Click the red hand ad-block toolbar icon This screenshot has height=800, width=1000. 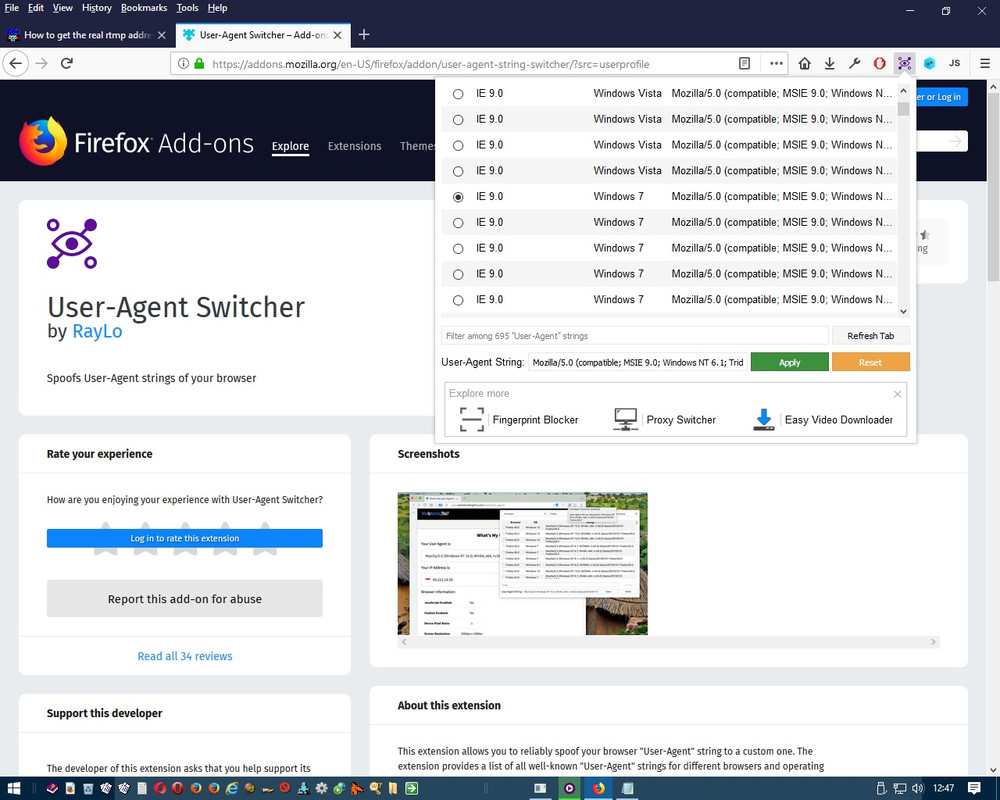(879, 63)
